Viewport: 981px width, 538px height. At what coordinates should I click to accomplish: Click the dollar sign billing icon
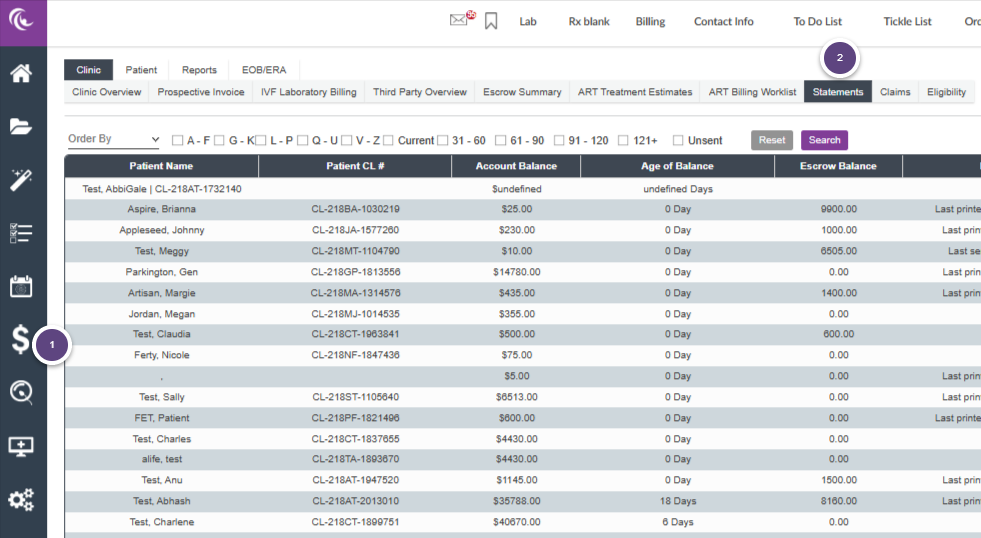coord(21,340)
